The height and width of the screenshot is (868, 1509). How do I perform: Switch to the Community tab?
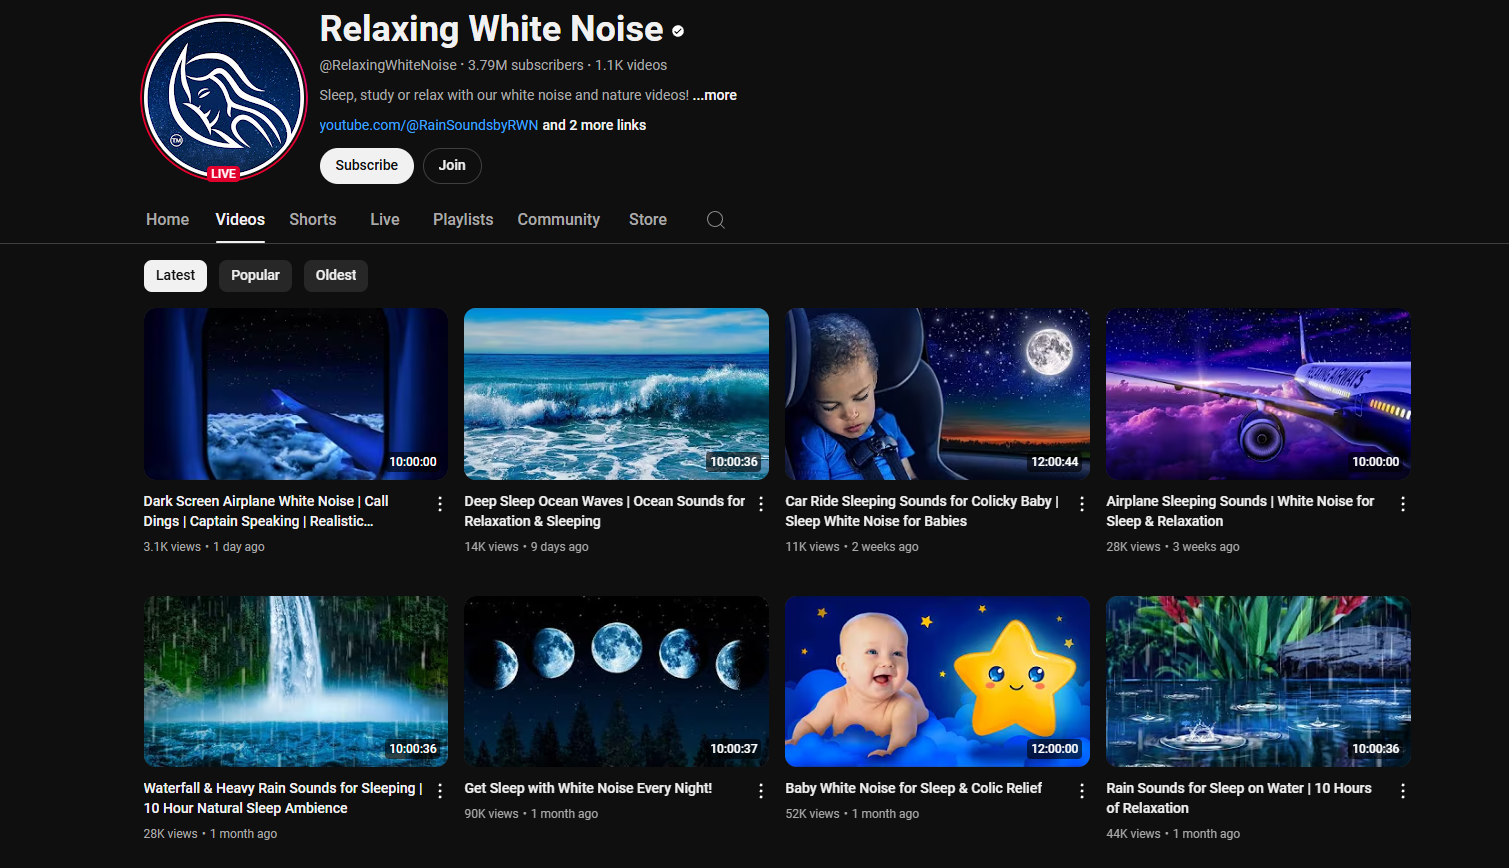(x=559, y=220)
